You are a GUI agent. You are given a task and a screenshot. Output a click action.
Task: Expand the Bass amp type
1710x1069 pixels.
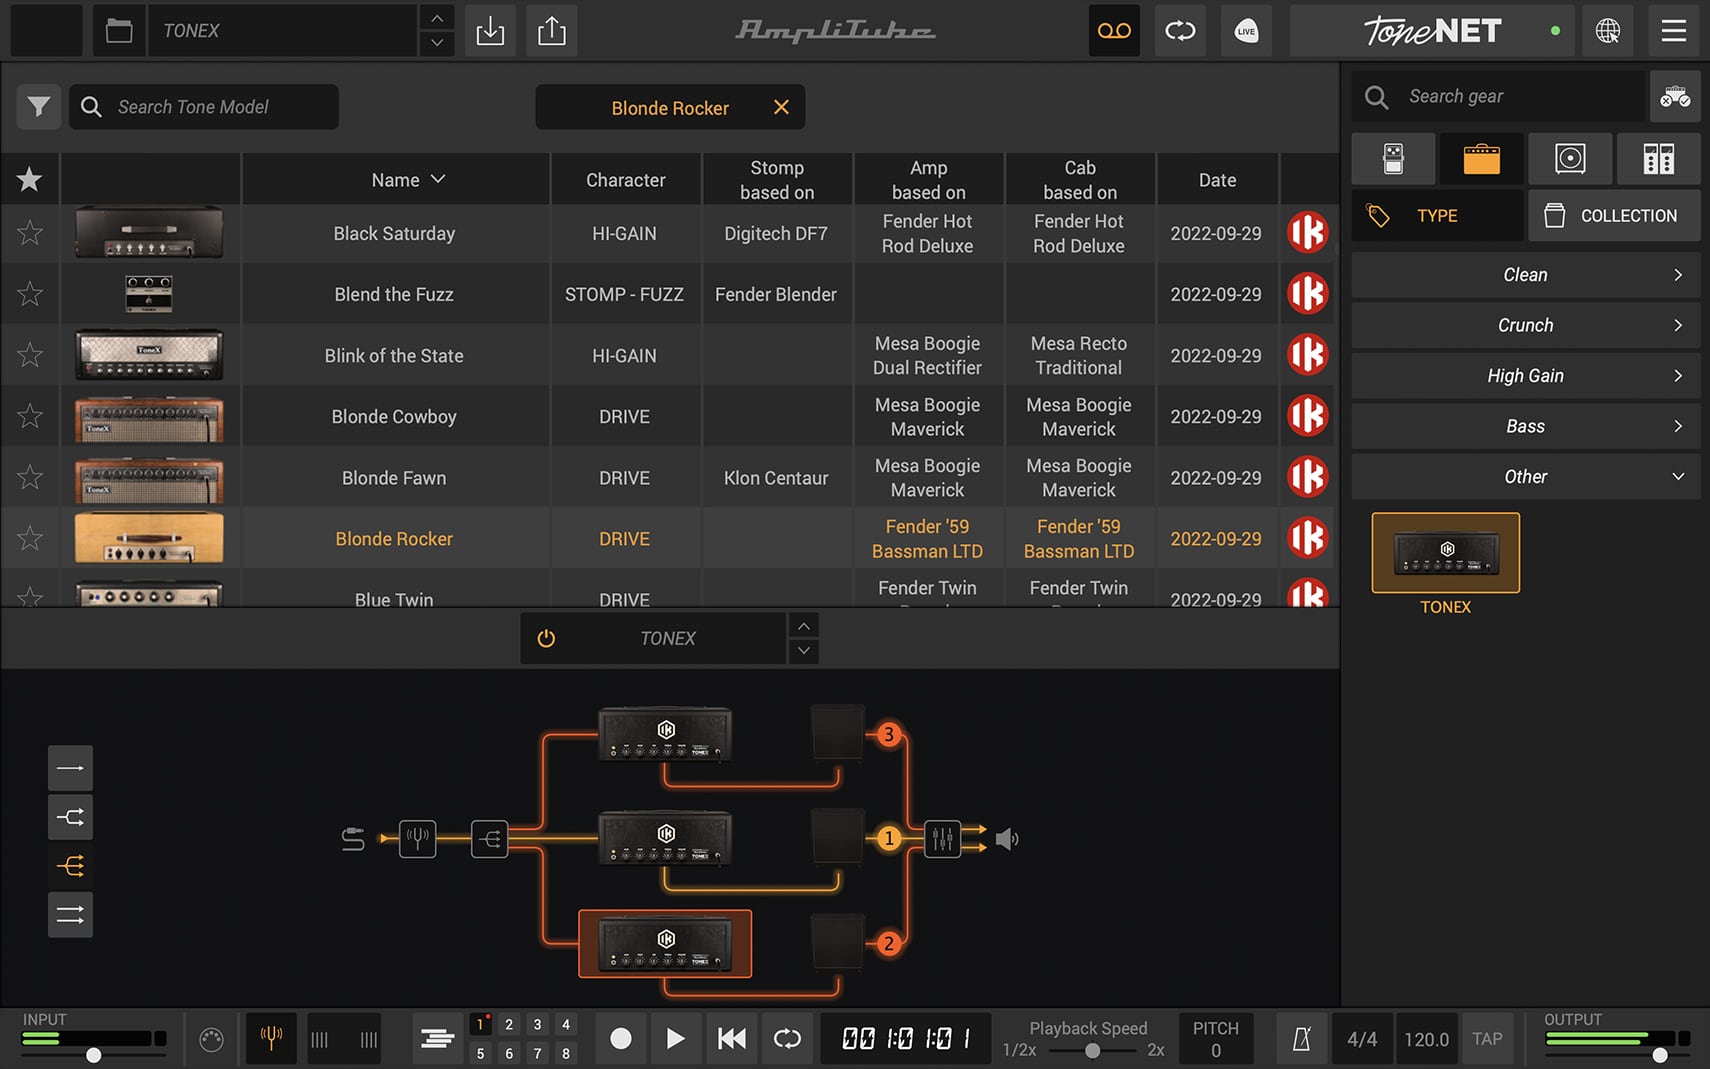point(1525,426)
